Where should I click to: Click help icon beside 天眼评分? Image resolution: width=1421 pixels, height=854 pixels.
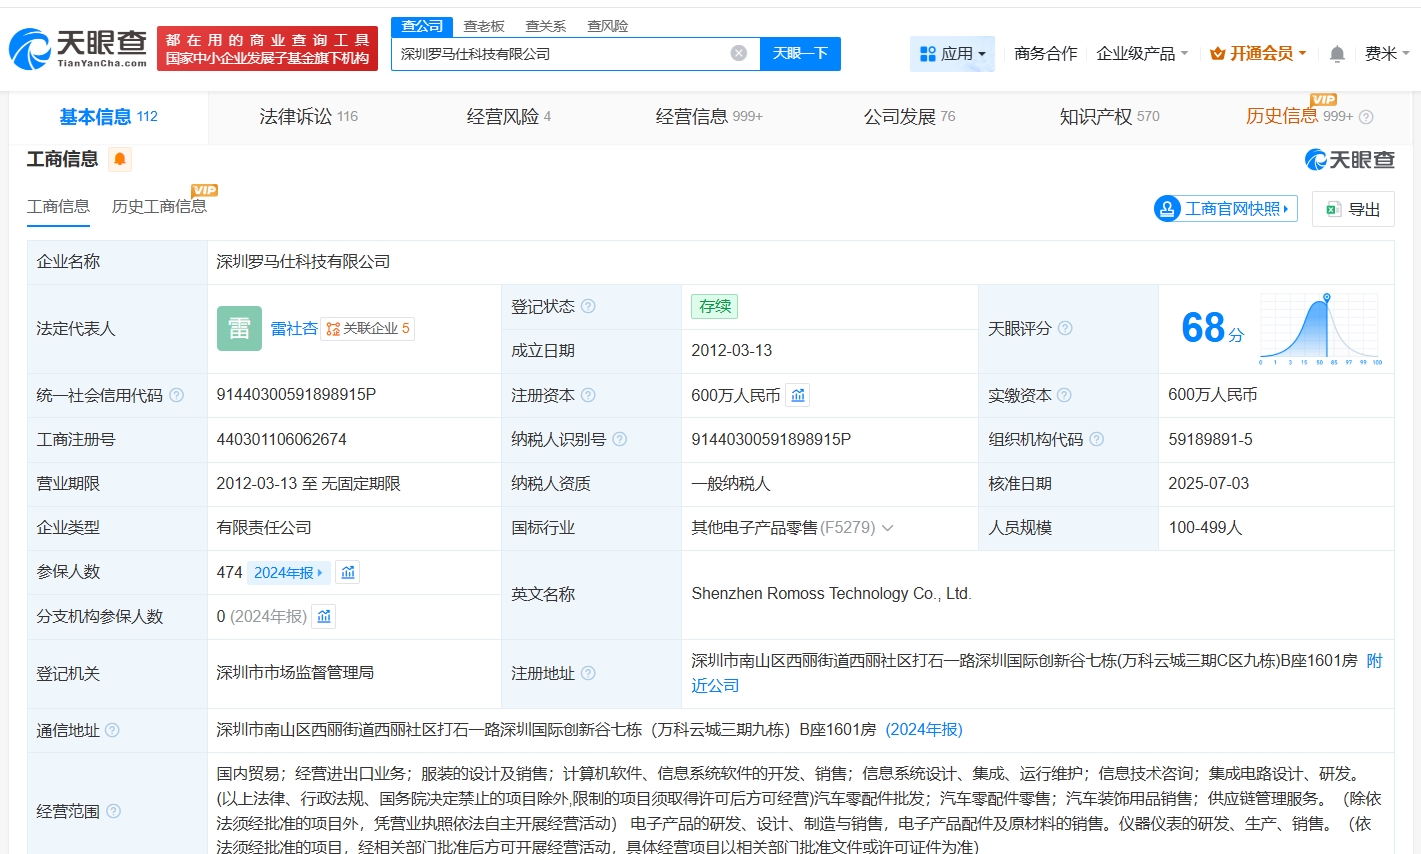[1066, 329]
